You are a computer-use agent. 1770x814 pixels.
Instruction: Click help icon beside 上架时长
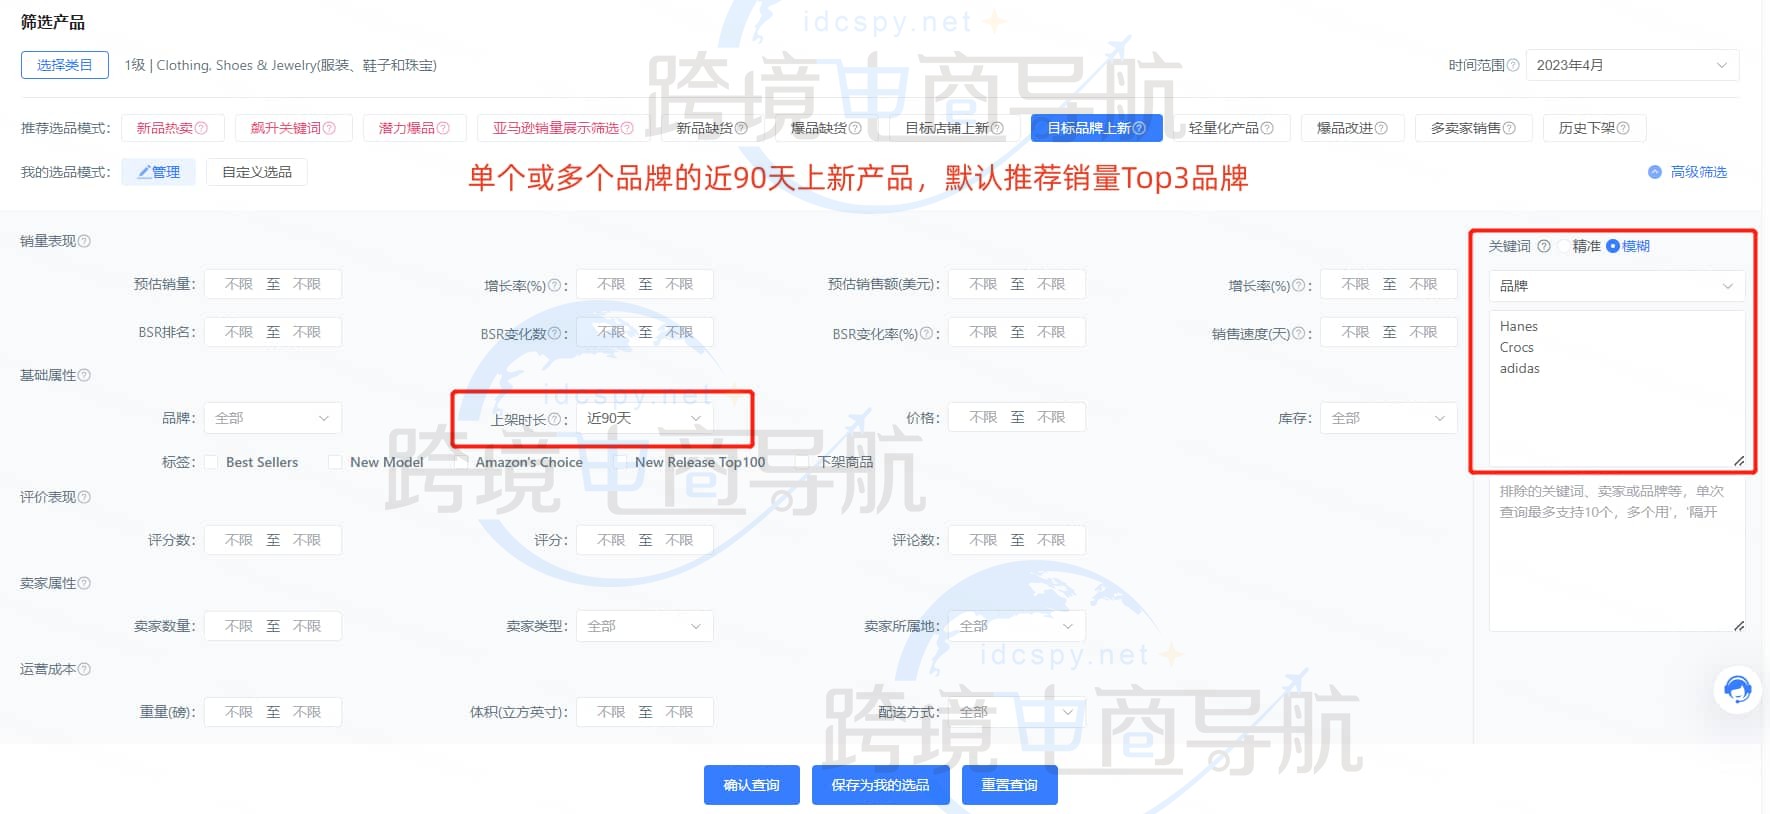pyautogui.click(x=554, y=419)
